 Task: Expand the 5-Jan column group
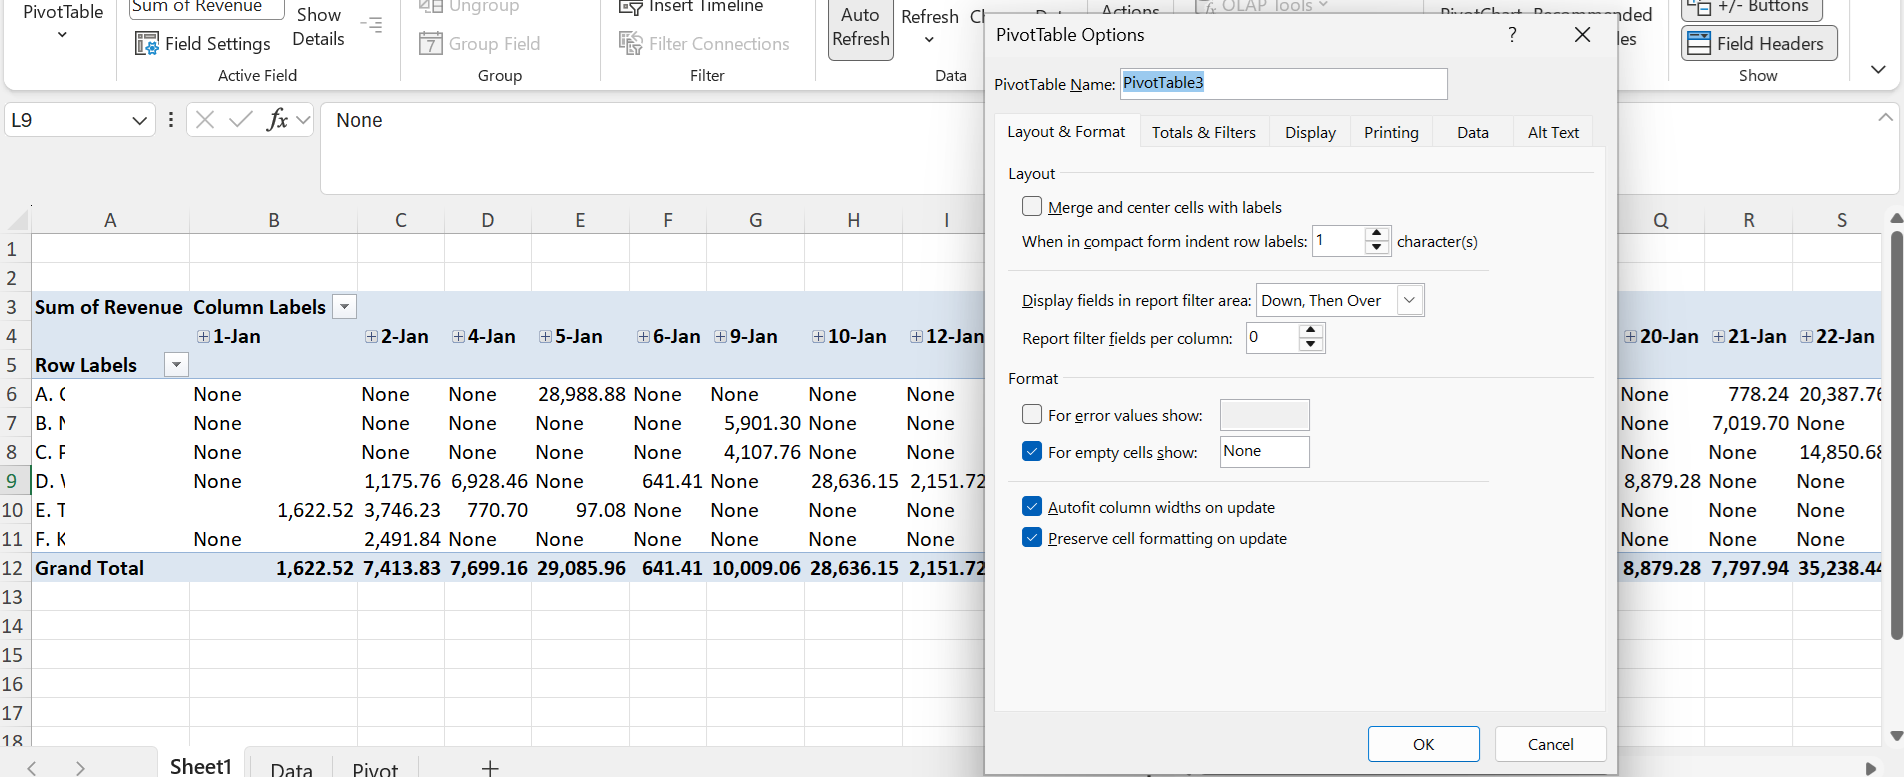point(545,337)
